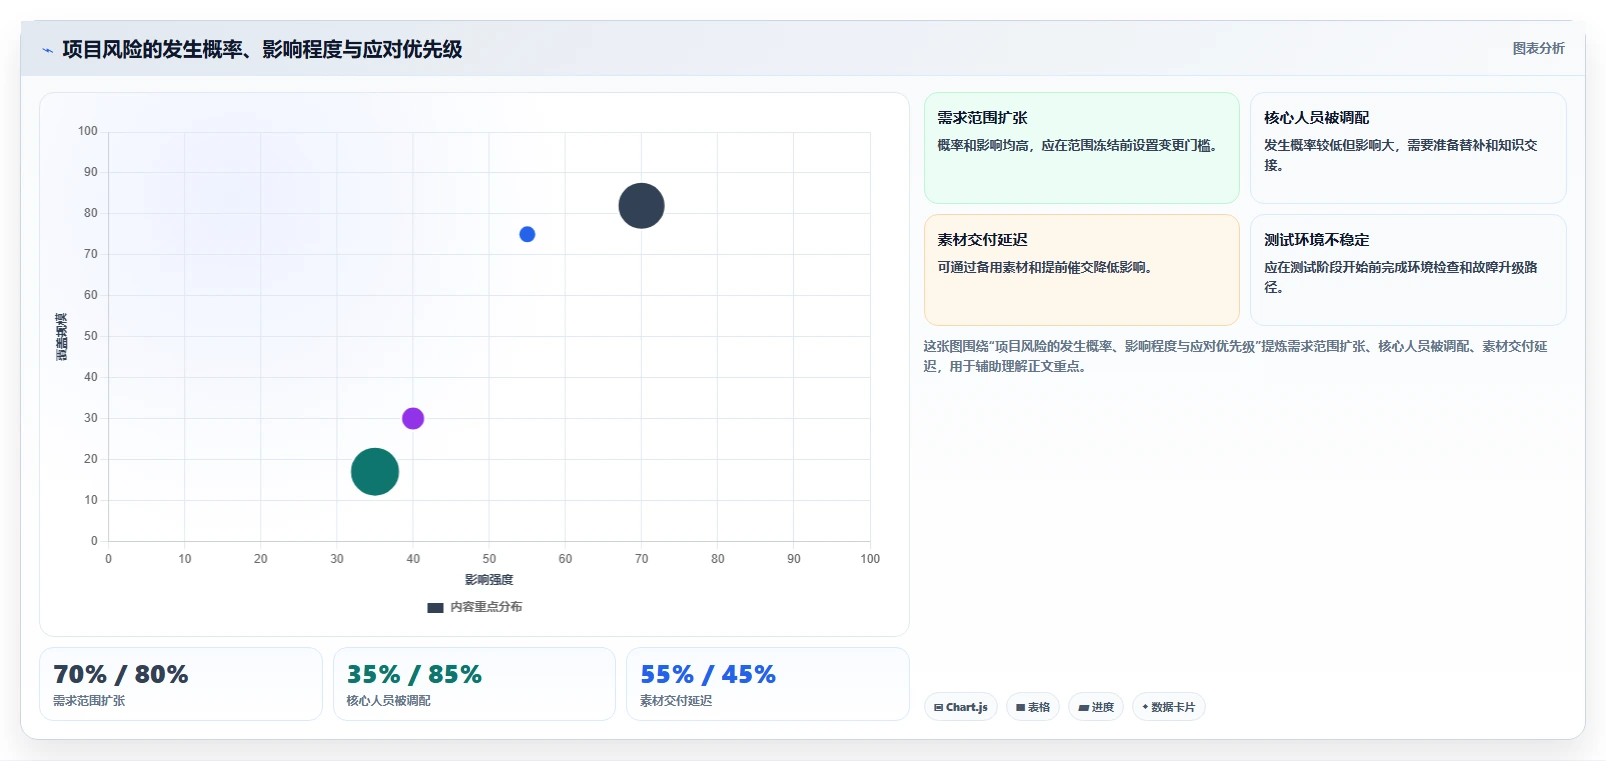Image resolution: width=1606 pixels, height=761 pixels.
Task: Select the dark navy bubble at 70/80
Action: click(x=641, y=206)
